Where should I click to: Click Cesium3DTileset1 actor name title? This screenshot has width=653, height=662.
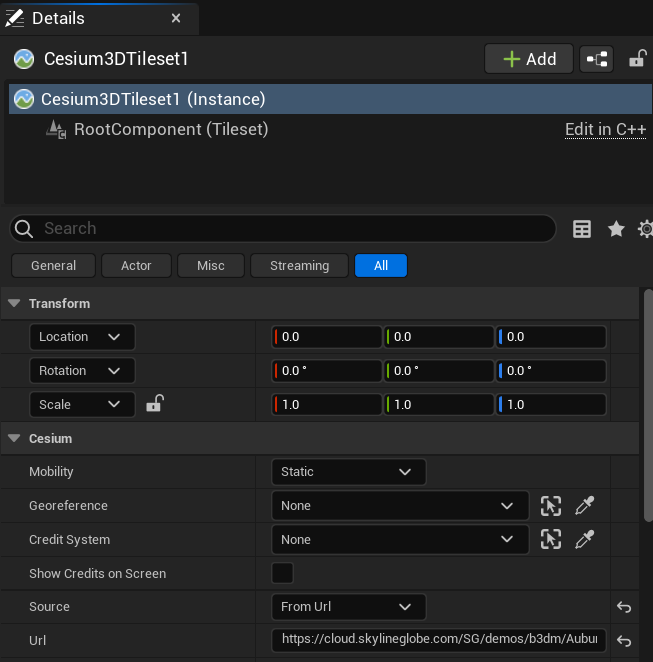[116, 59]
